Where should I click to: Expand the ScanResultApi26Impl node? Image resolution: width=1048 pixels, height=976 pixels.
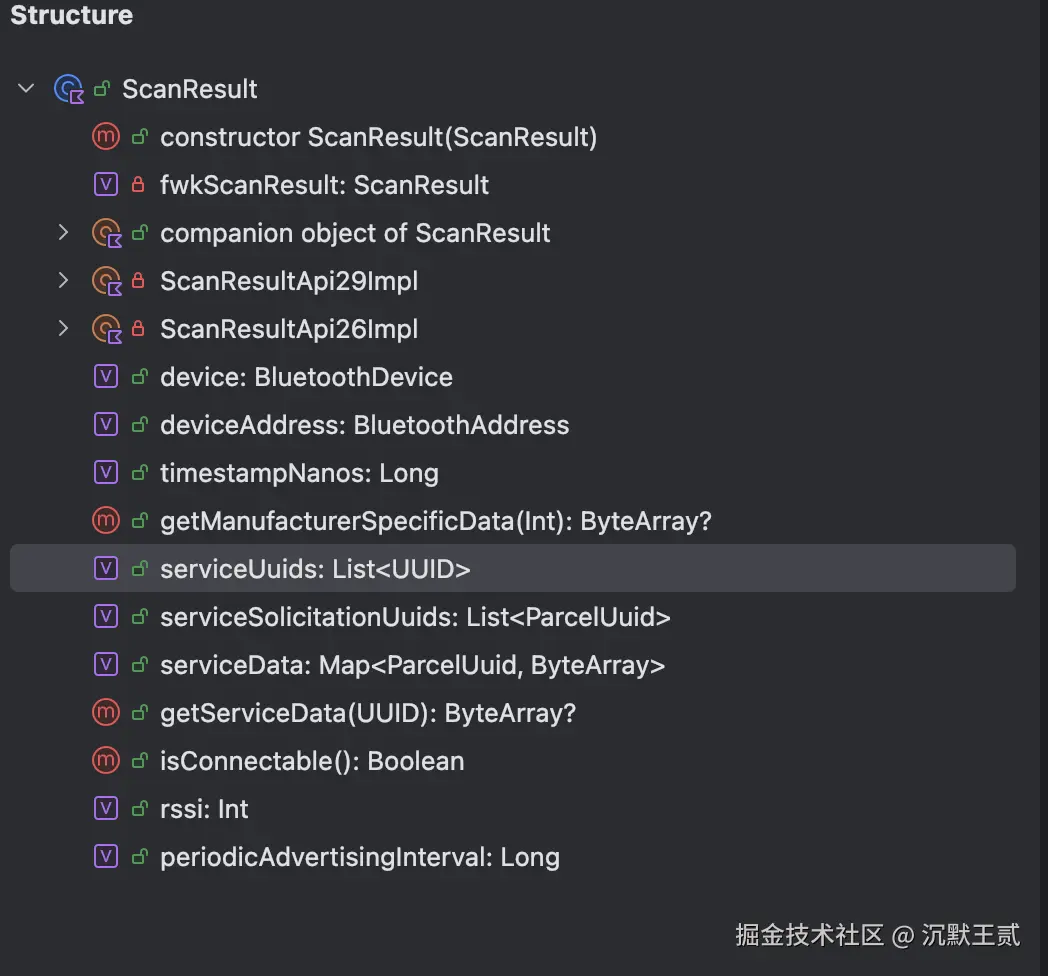(x=63, y=328)
